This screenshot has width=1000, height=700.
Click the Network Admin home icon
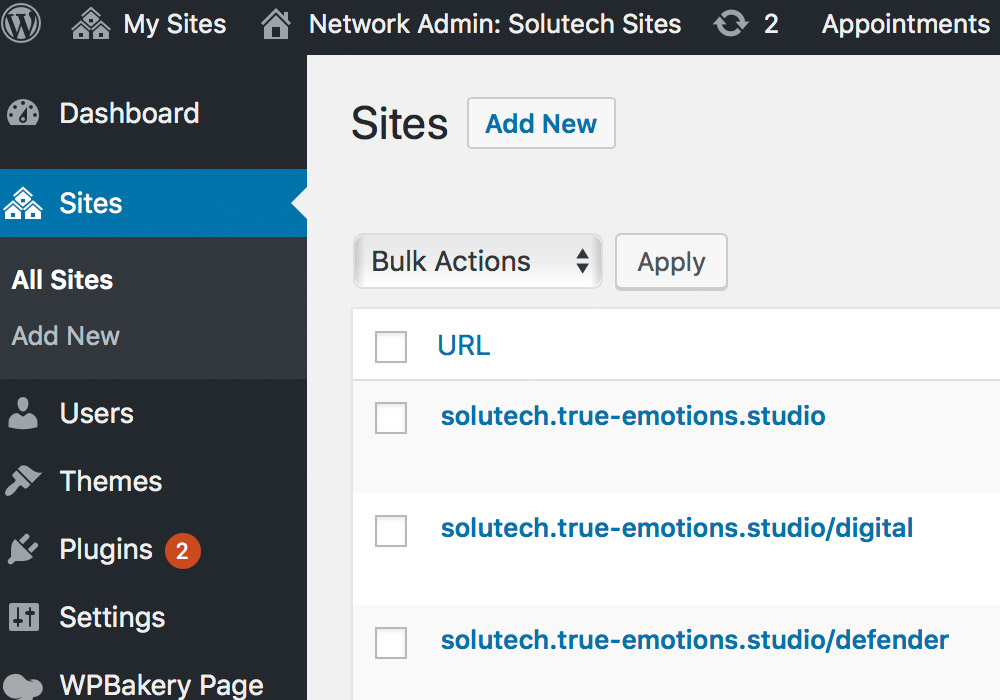276,24
